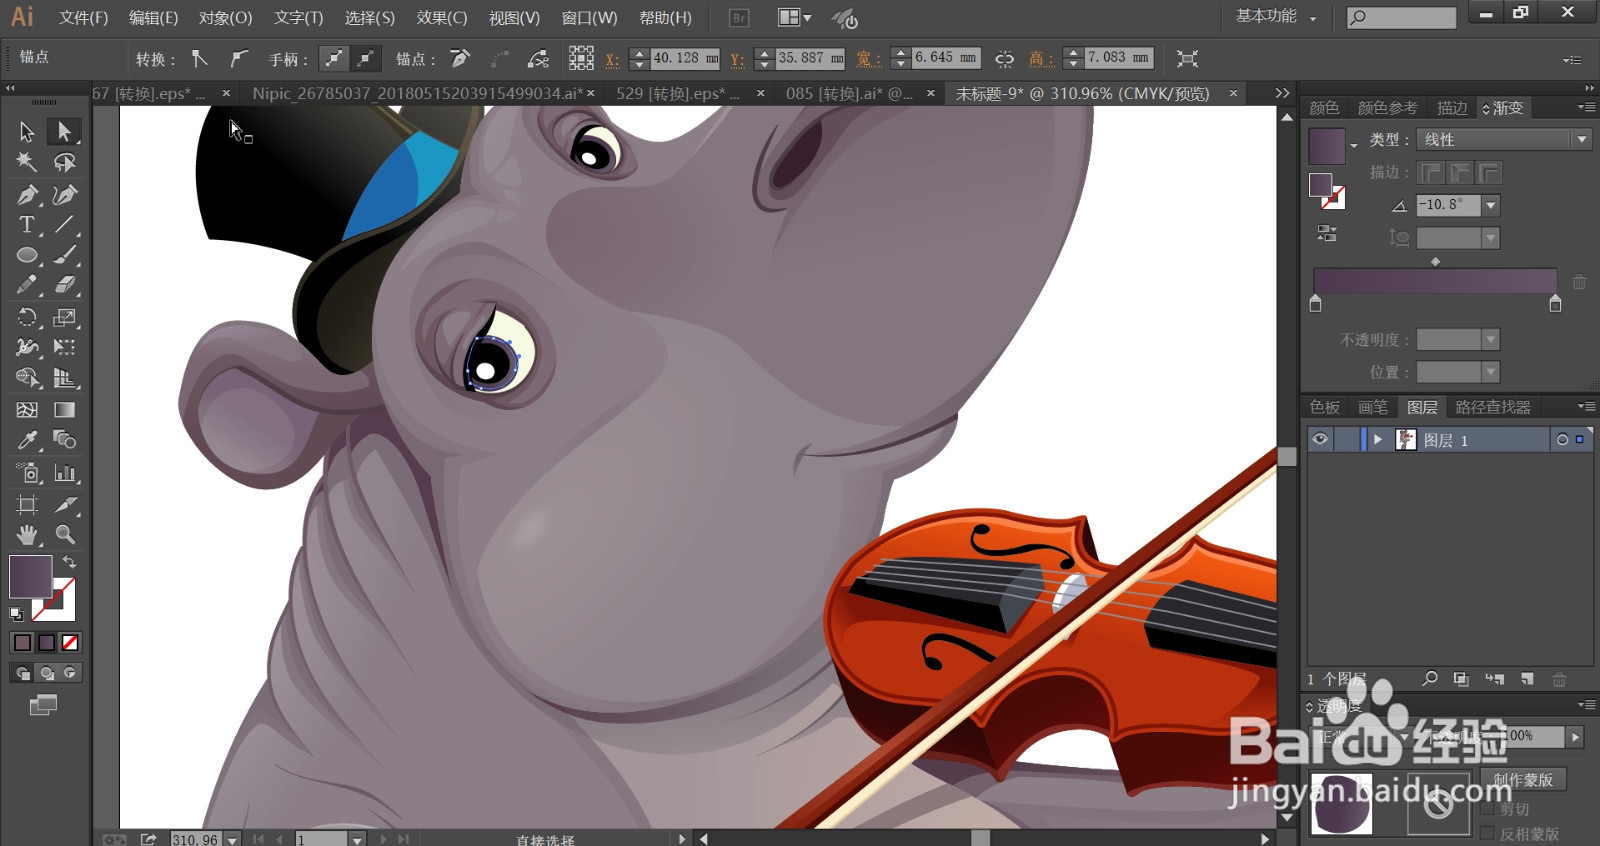Show hidden document tabs list
The image size is (1600, 846).
pyautogui.click(x=1282, y=93)
